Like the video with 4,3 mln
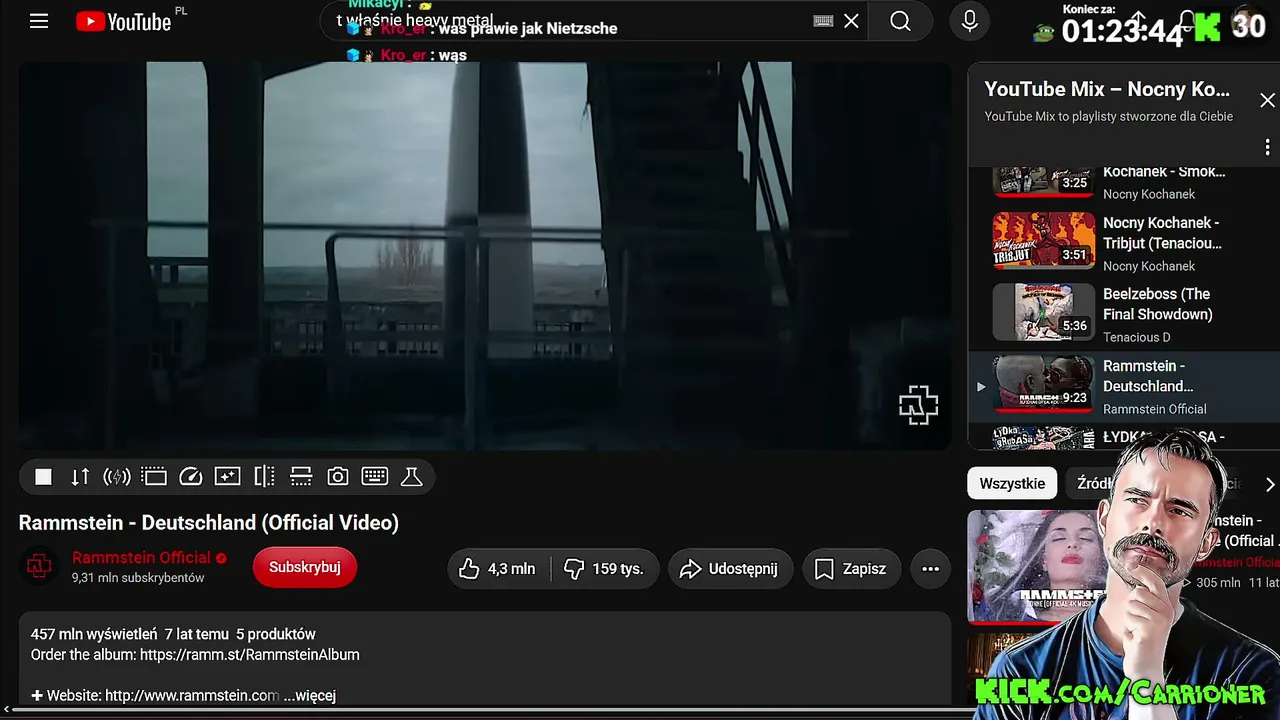1280x720 pixels. 499,569
